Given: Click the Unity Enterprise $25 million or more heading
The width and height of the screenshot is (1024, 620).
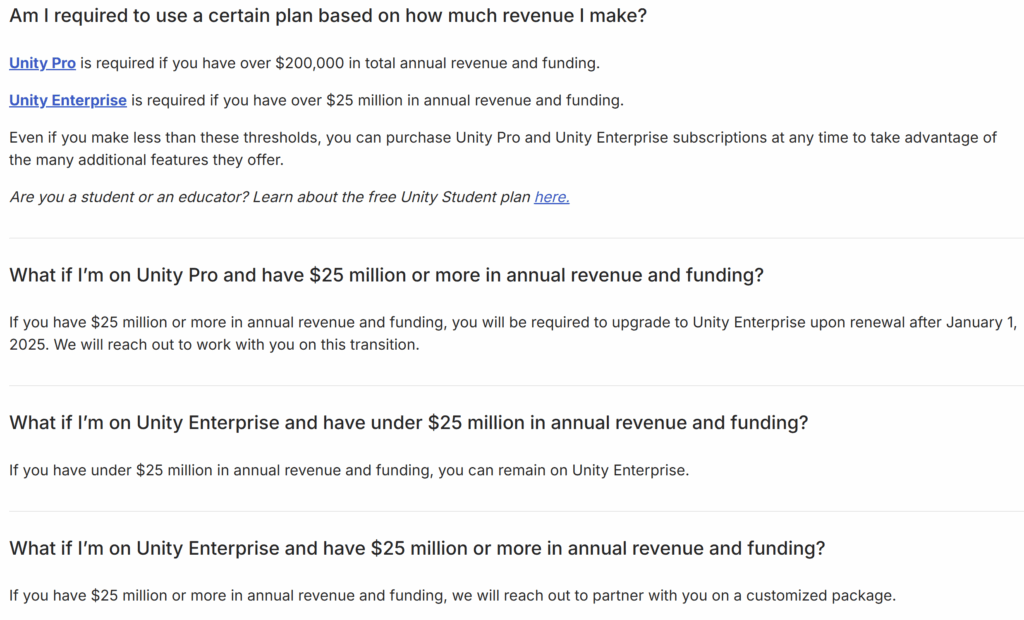Looking at the screenshot, I should (x=417, y=548).
